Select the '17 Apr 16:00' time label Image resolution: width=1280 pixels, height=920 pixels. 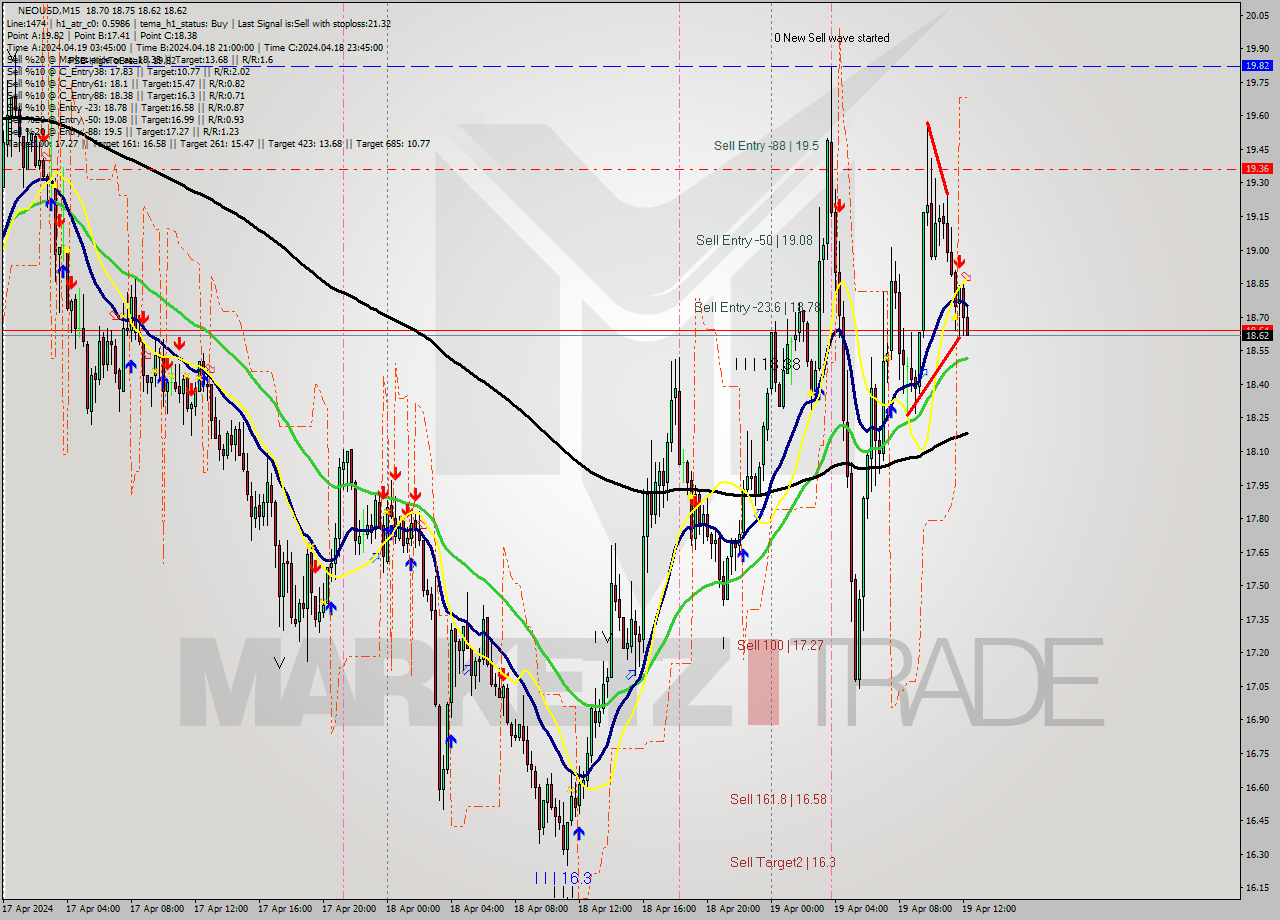click(286, 909)
